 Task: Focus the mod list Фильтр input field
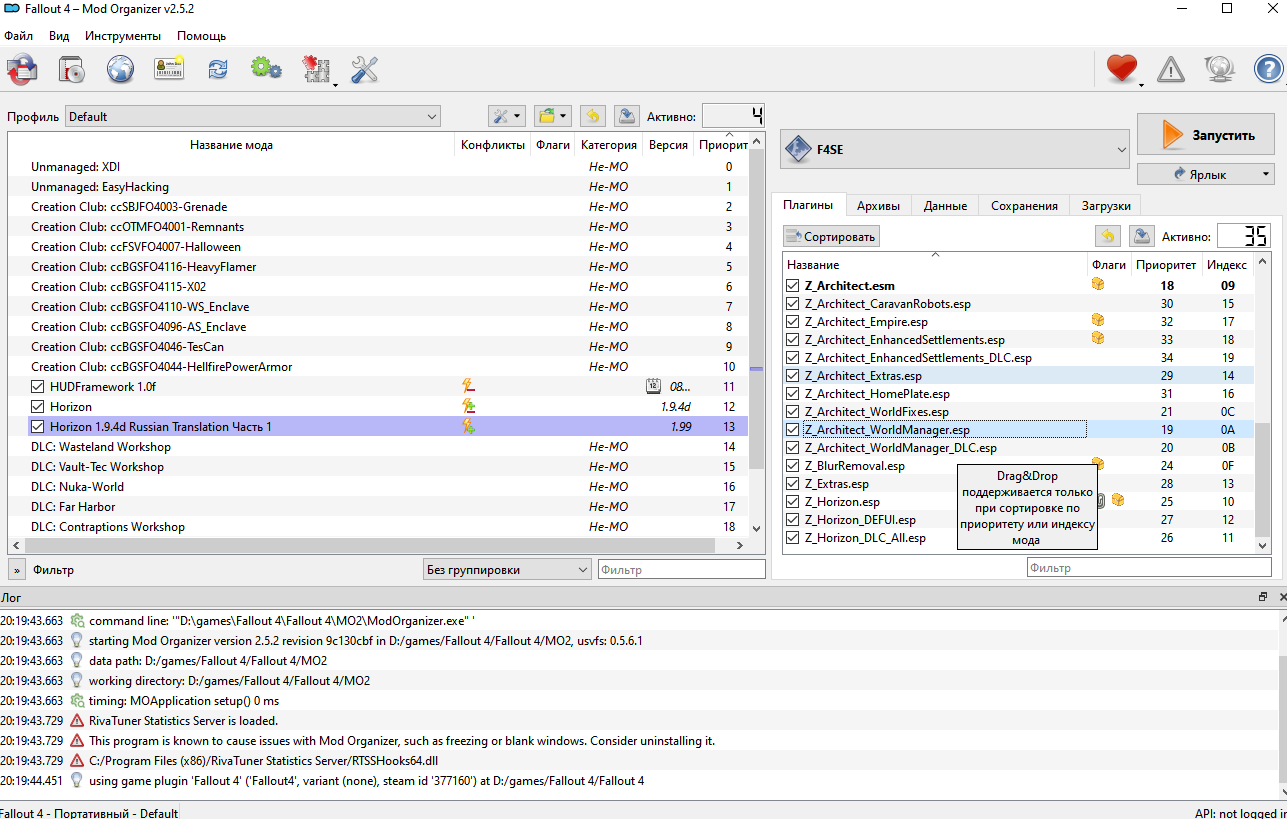coord(681,570)
